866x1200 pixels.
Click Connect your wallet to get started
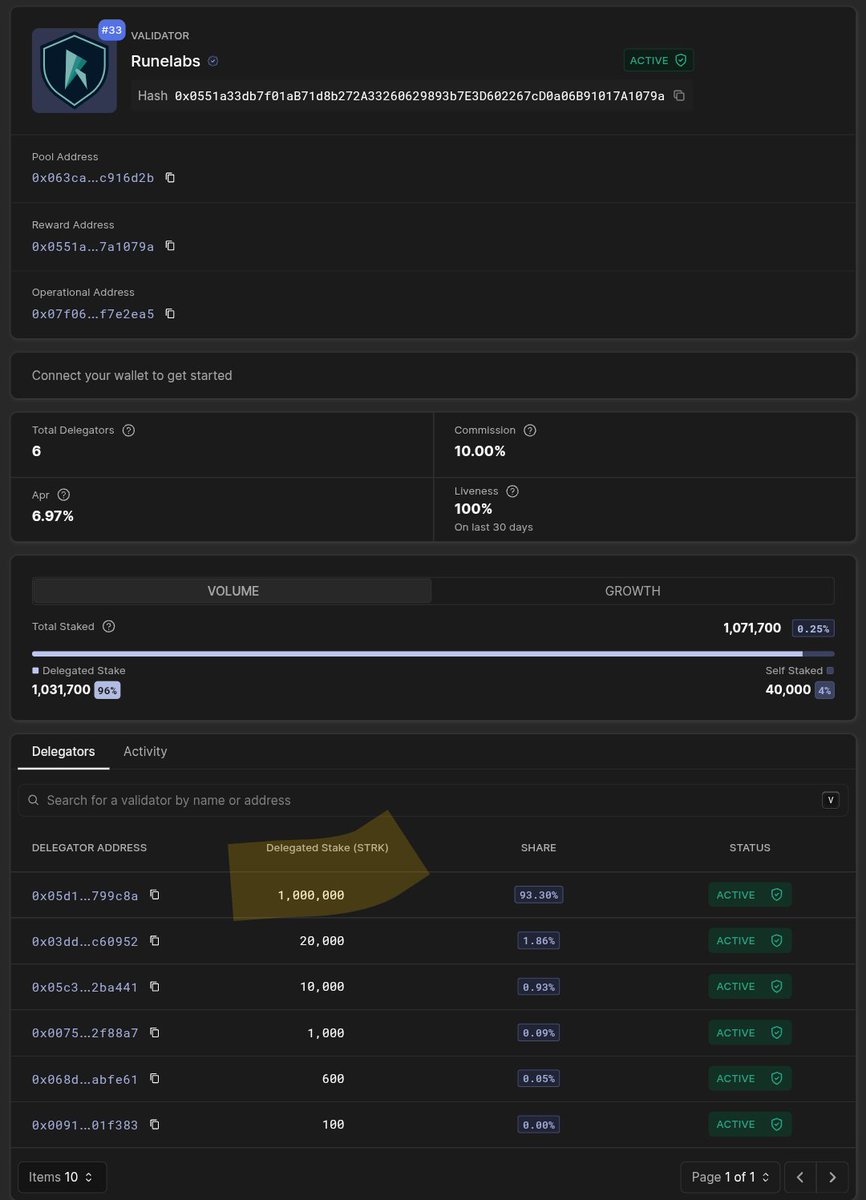point(132,375)
